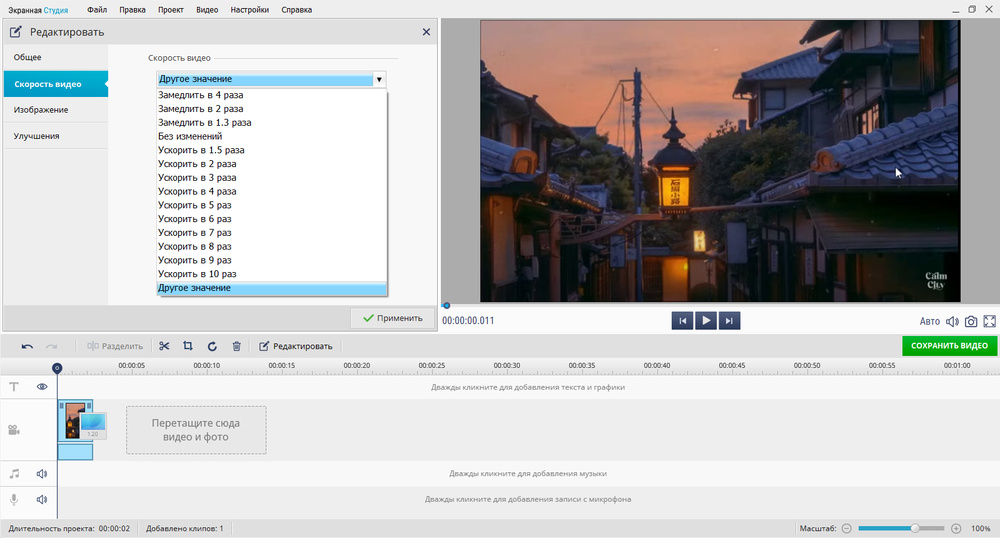
Task: Click zoom in plus icon near Масштаб
Action: pyautogui.click(x=956, y=528)
